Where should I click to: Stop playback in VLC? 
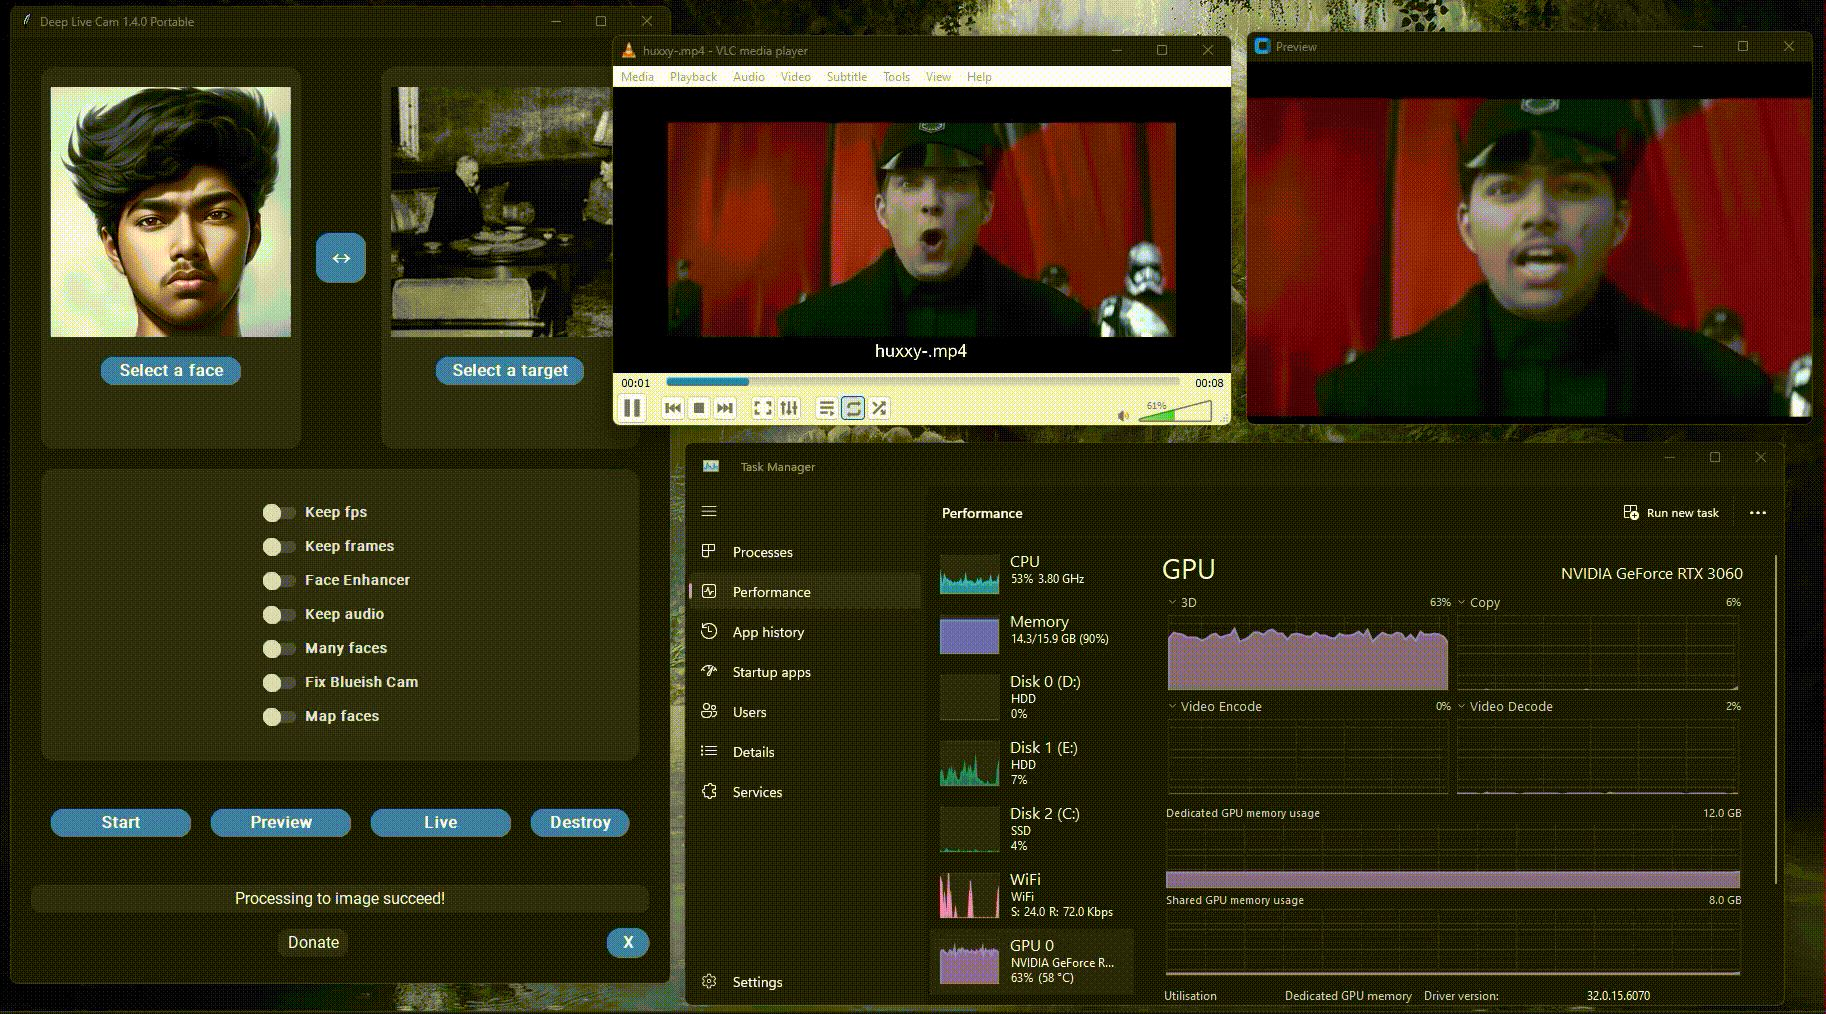coord(697,408)
